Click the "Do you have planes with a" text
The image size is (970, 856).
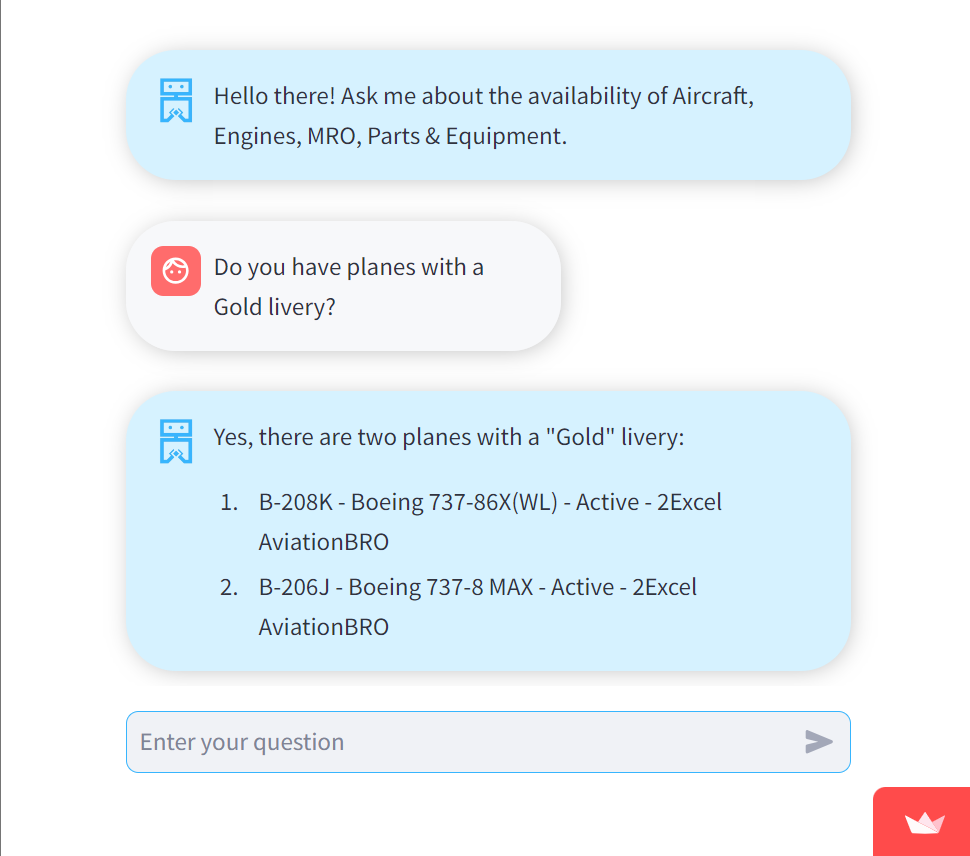pyautogui.click(x=348, y=267)
